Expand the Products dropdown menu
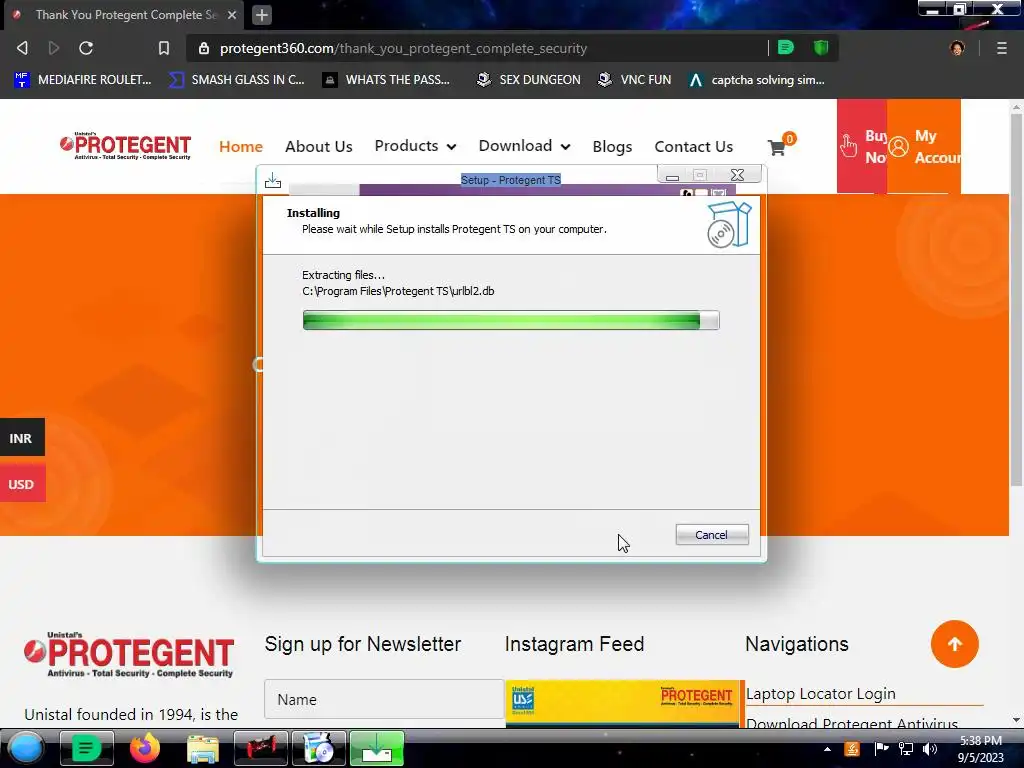1024x768 pixels. [415, 146]
